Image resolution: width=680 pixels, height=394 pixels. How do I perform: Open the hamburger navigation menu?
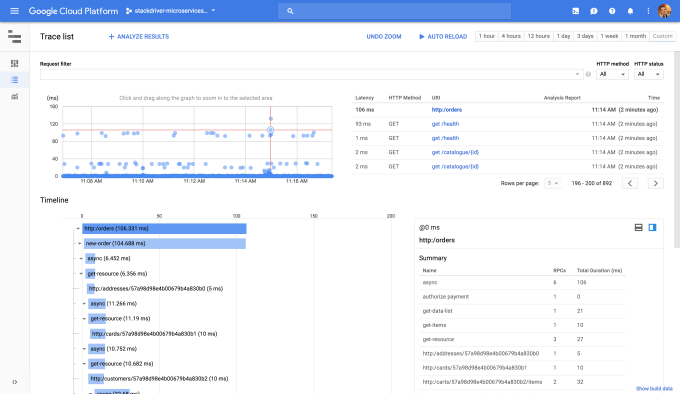(14, 11)
